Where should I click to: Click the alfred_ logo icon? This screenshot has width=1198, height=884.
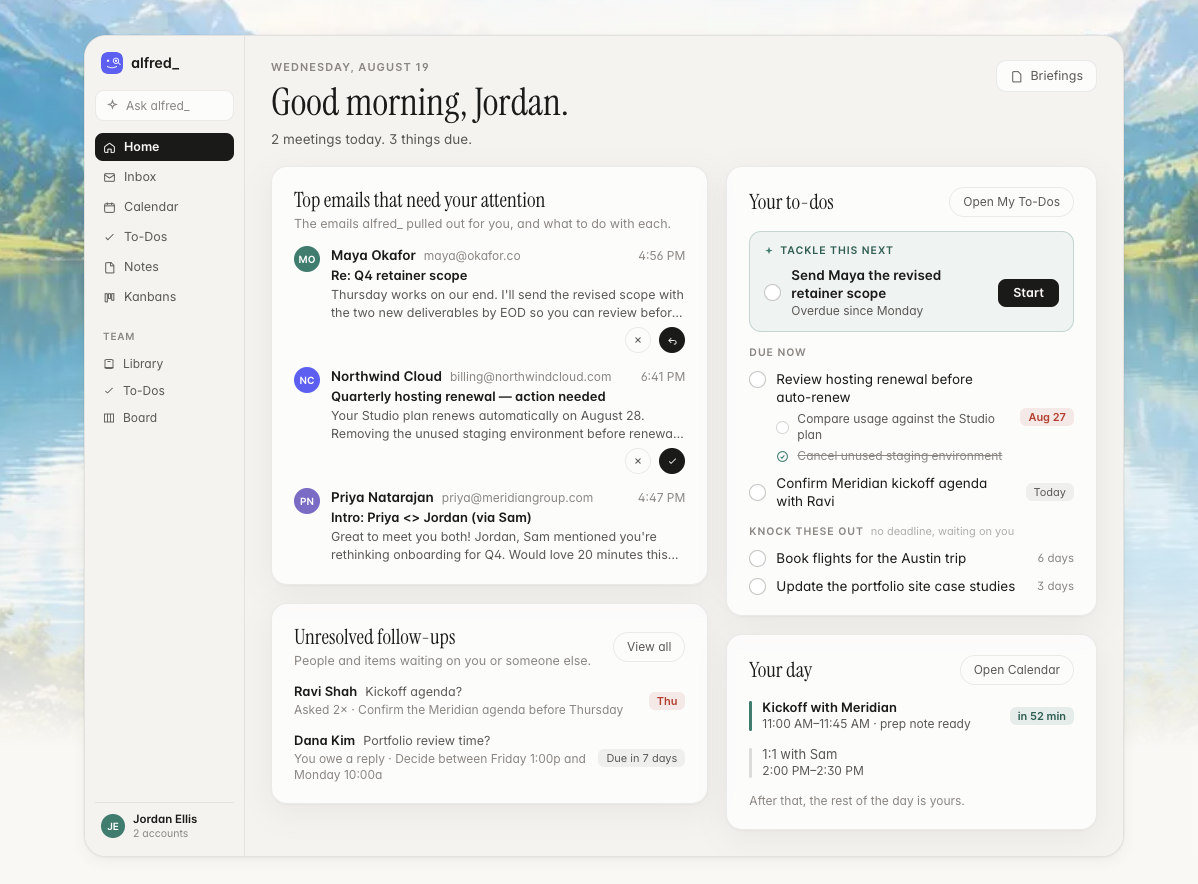pyautogui.click(x=112, y=63)
